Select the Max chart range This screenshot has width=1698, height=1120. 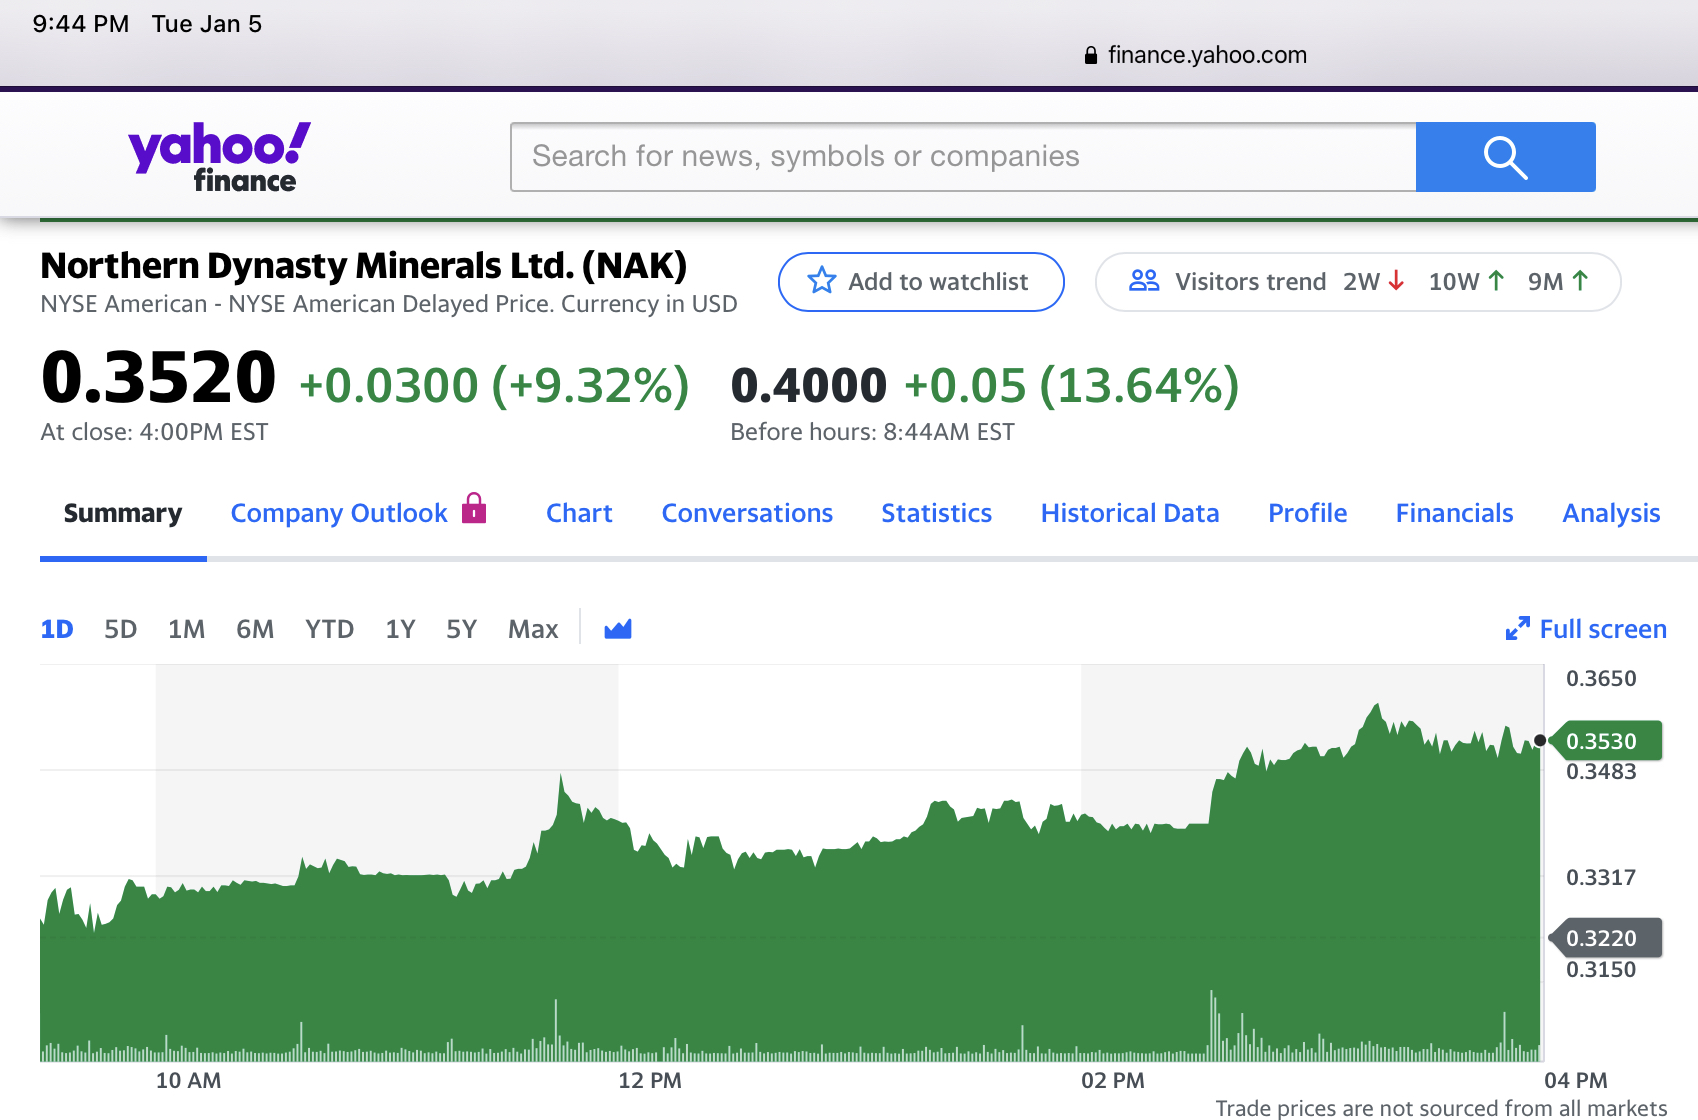point(533,629)
